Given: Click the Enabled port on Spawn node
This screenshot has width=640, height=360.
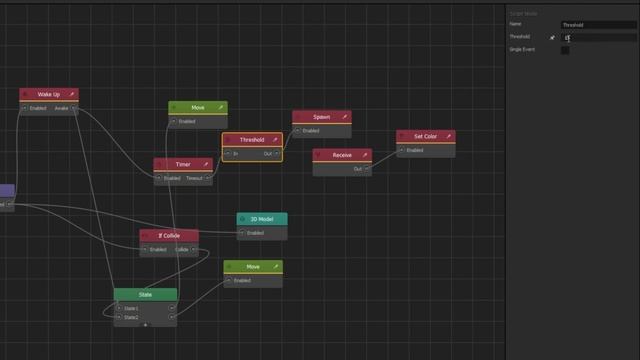Looking at the screenshot, I should (298, 131).
